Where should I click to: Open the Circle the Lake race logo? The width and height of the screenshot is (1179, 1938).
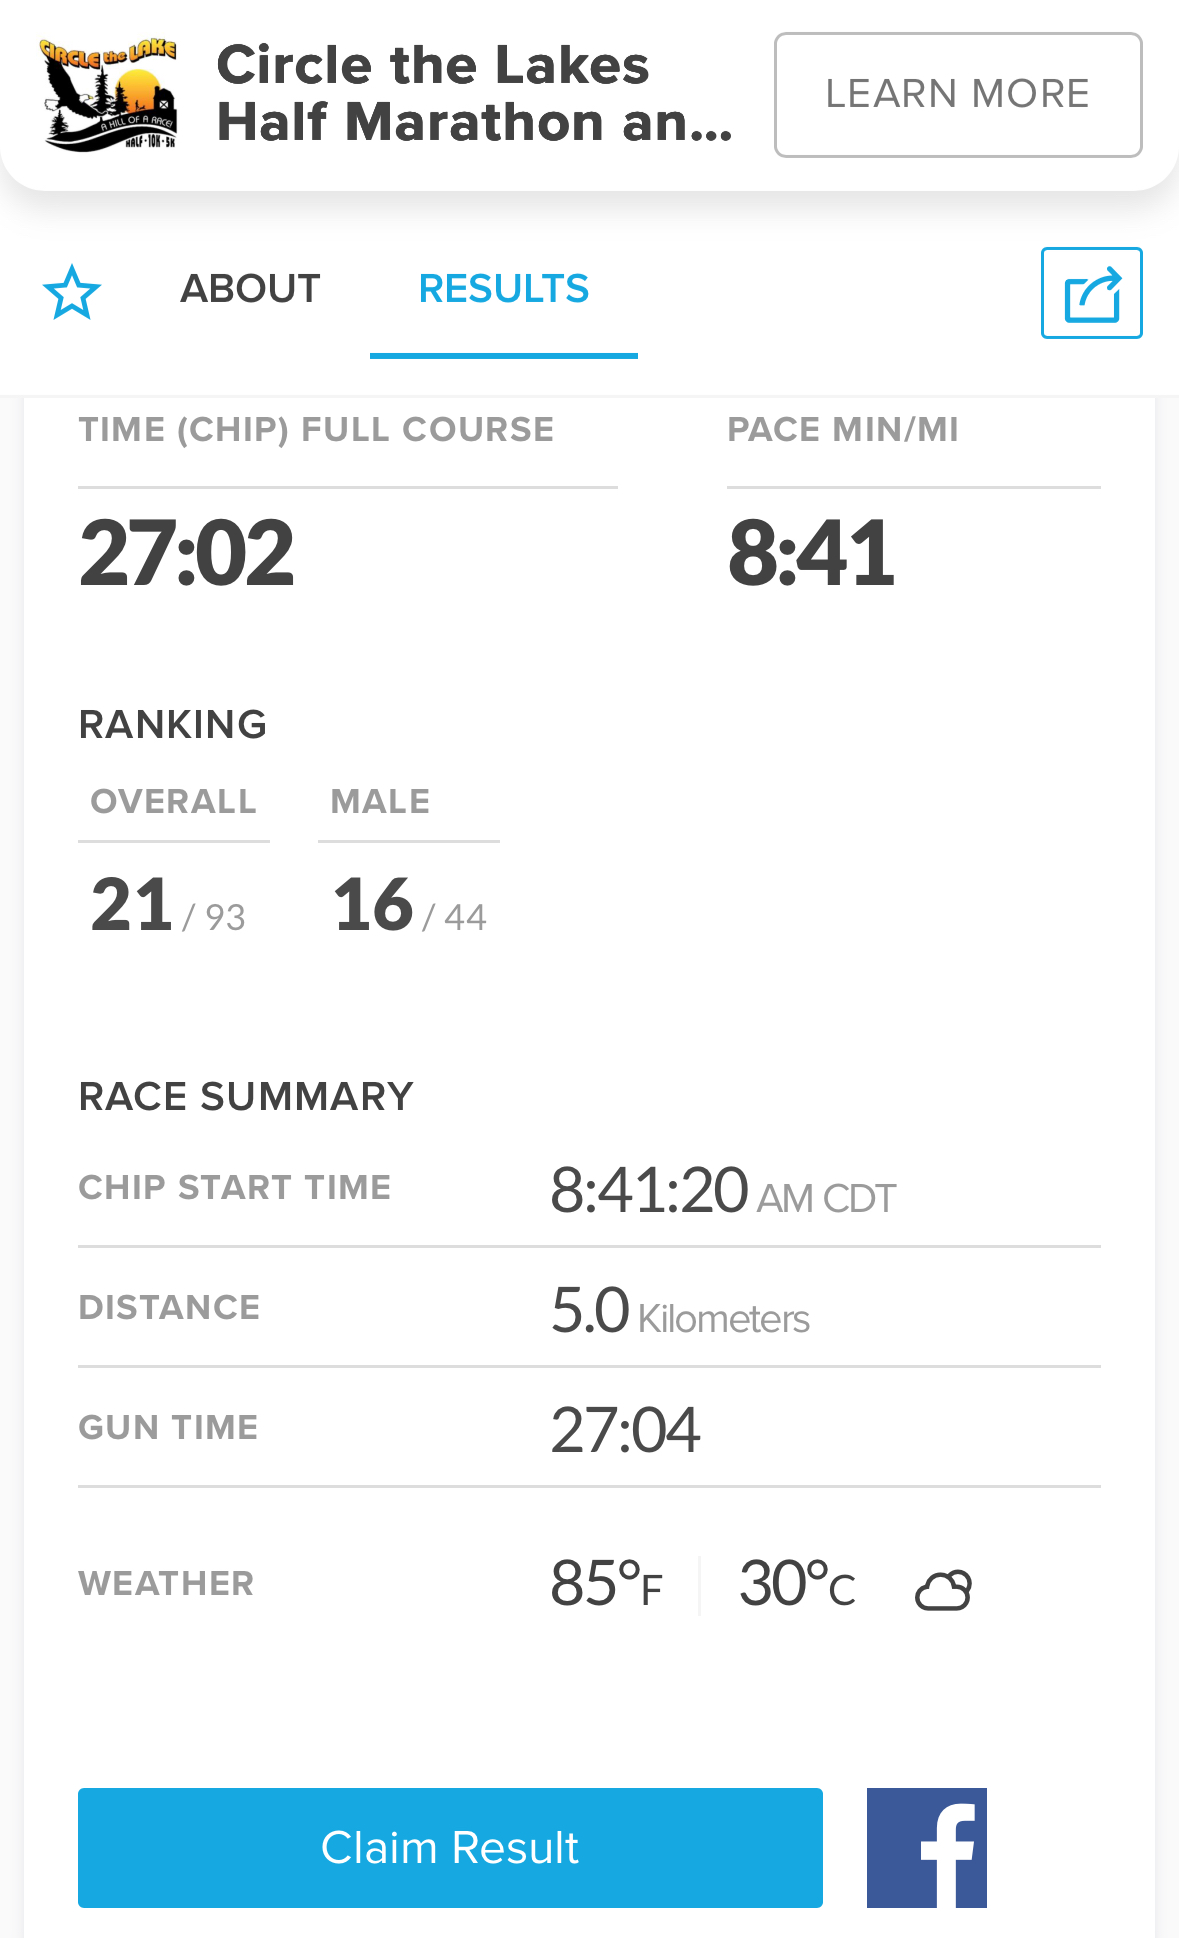point(108,94)
